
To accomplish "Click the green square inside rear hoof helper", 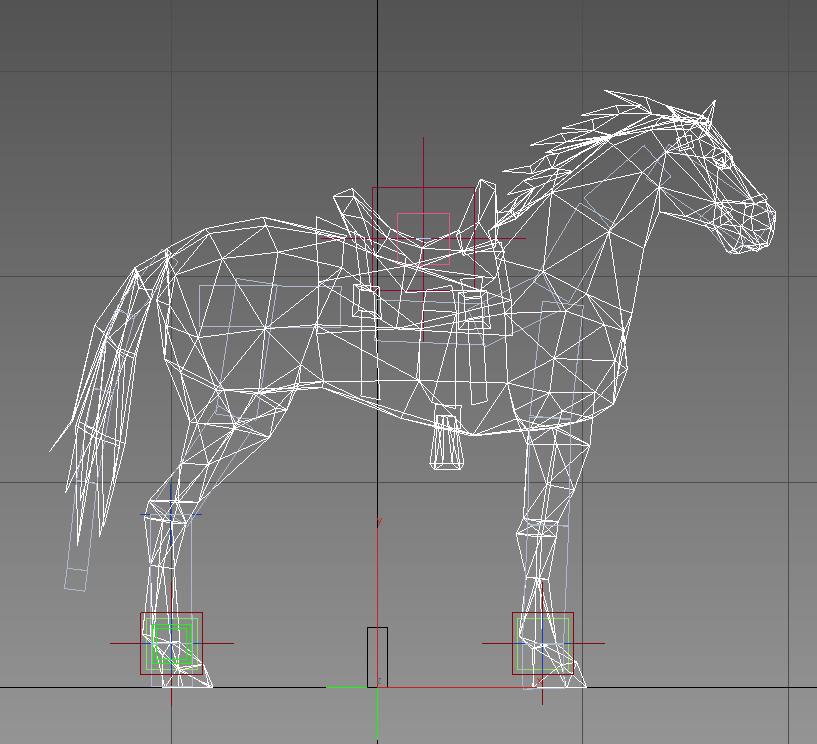I will click(x=168, y=643).
